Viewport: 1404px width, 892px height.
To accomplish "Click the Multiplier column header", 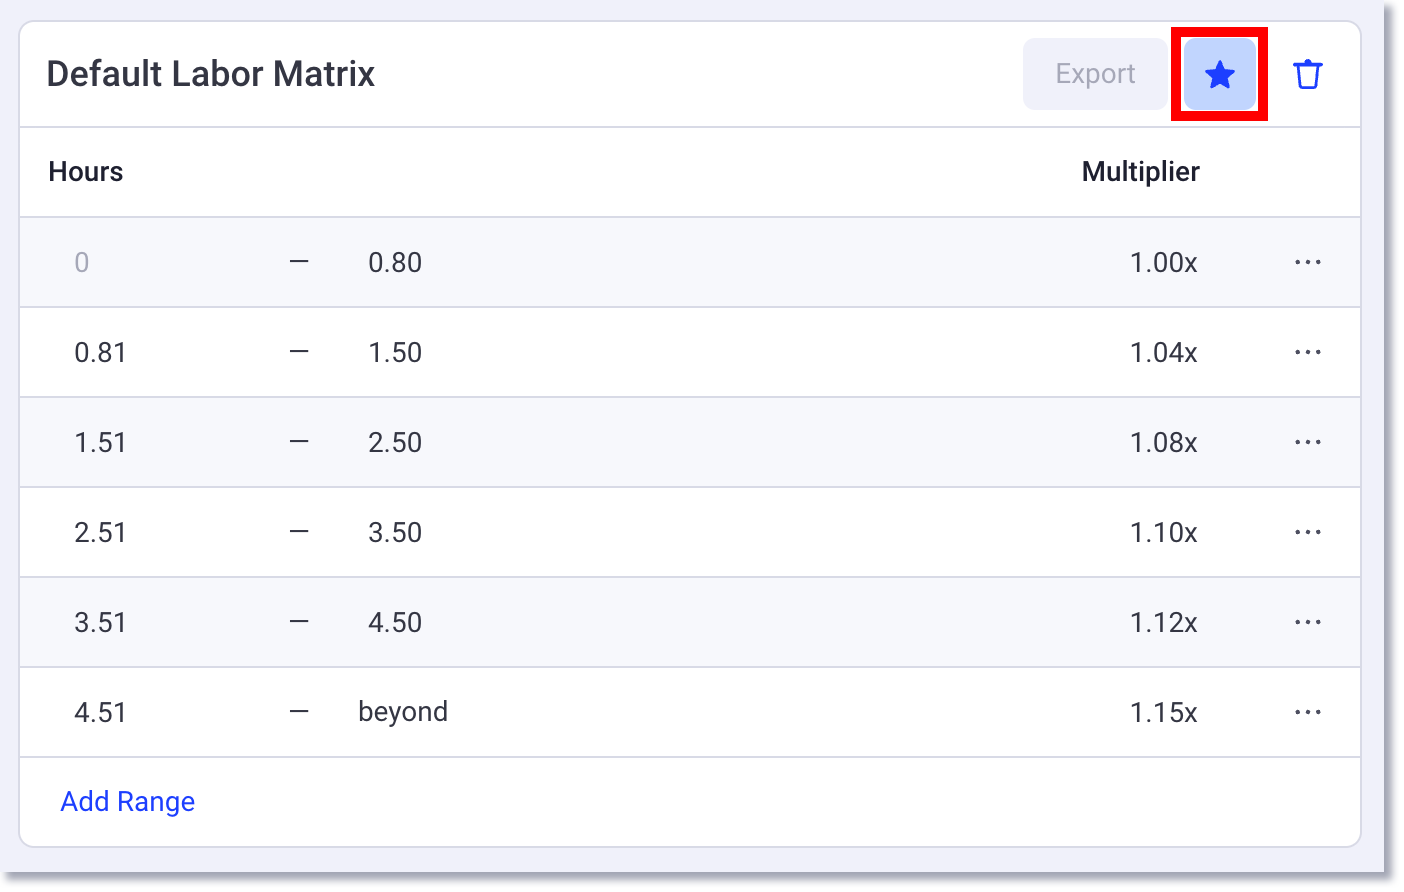I will [x=1140, y=171].
